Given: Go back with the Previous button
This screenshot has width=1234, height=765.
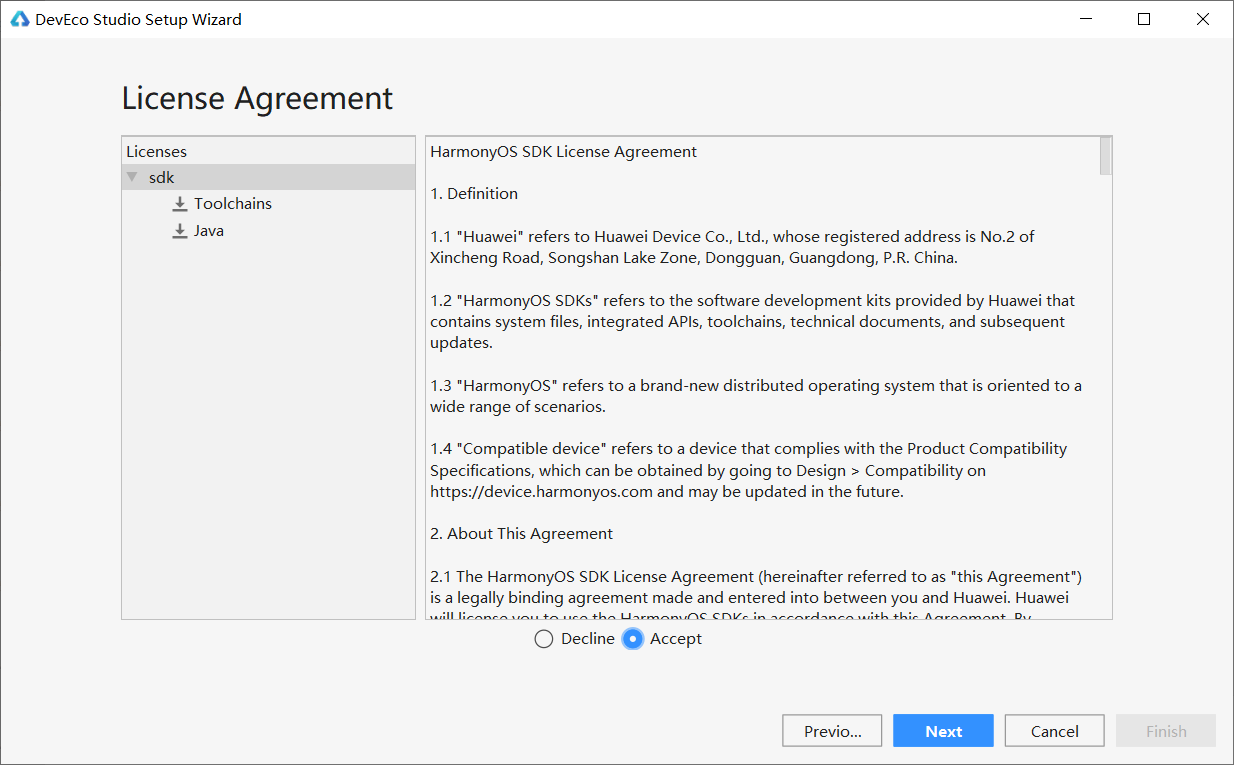Looking at the screenshot, I should 832,731.
